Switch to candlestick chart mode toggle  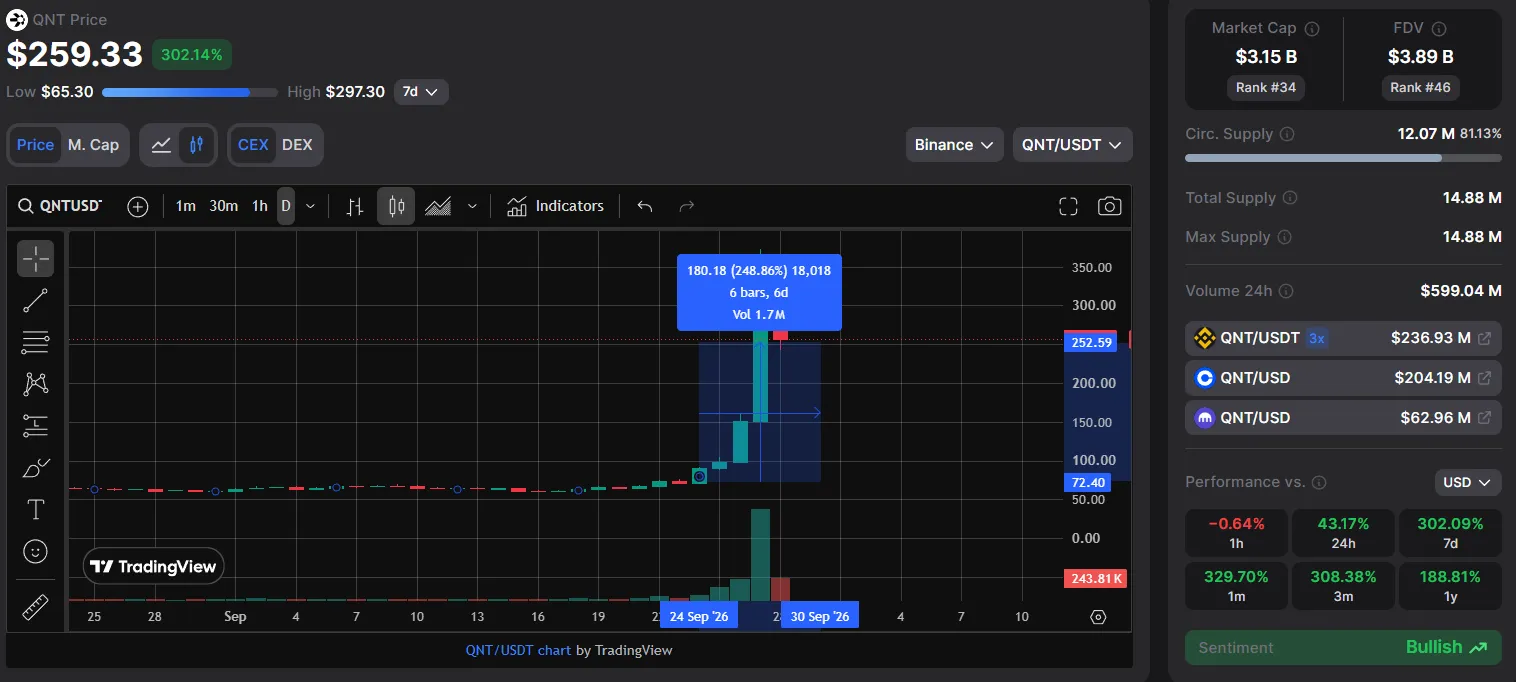click(197, 145)
